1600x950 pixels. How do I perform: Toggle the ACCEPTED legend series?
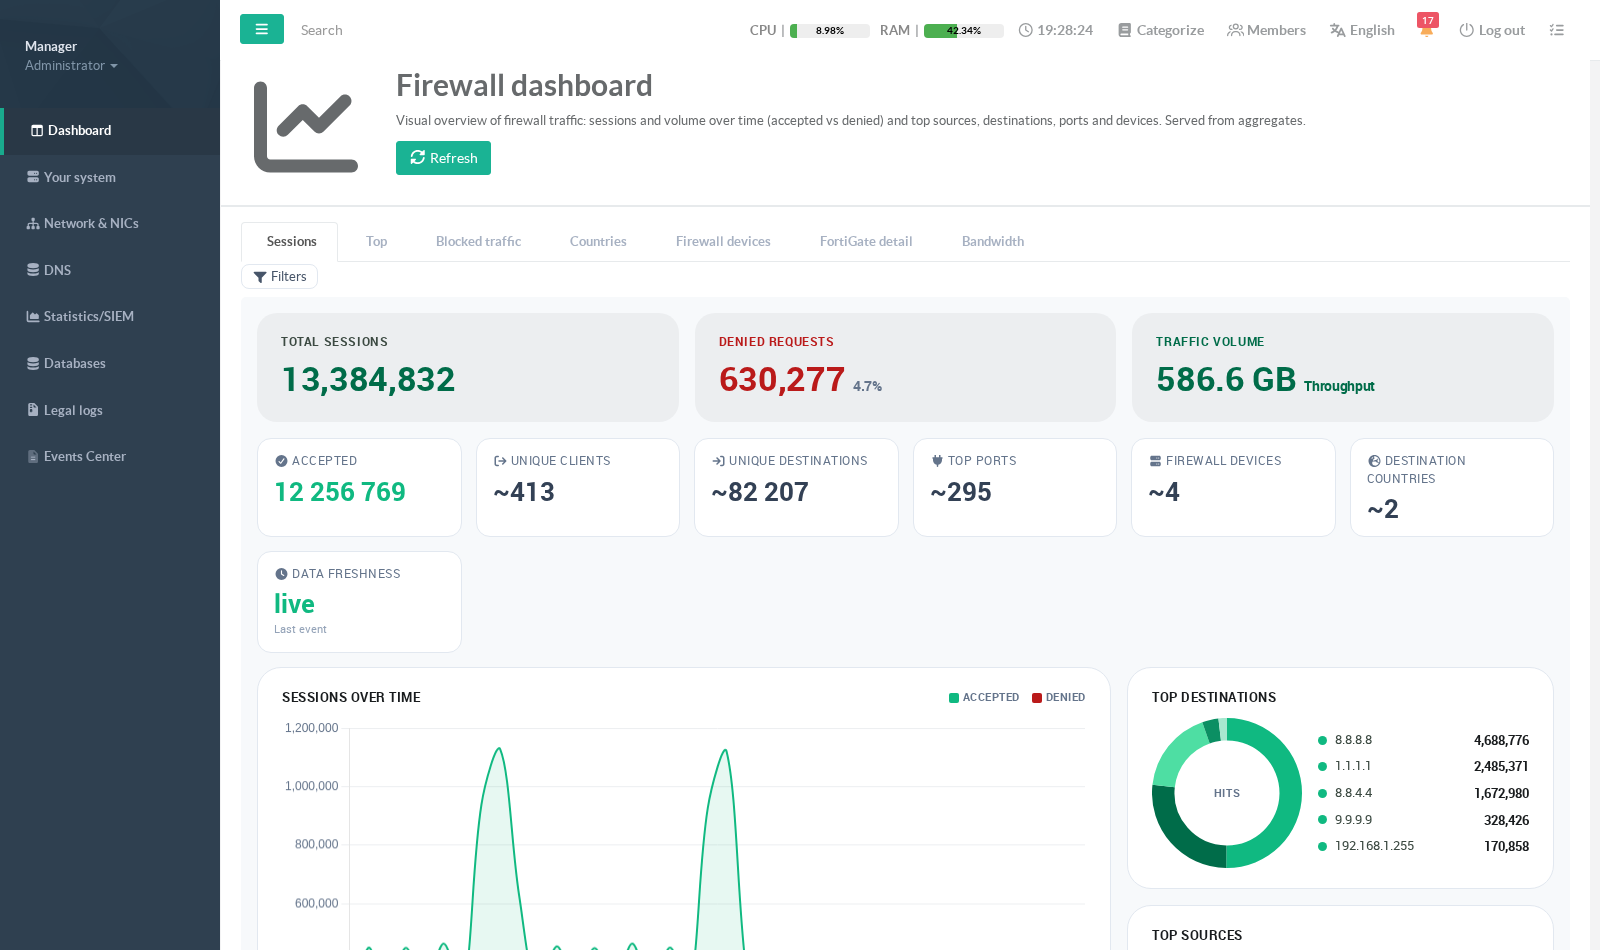coord(984,698)
